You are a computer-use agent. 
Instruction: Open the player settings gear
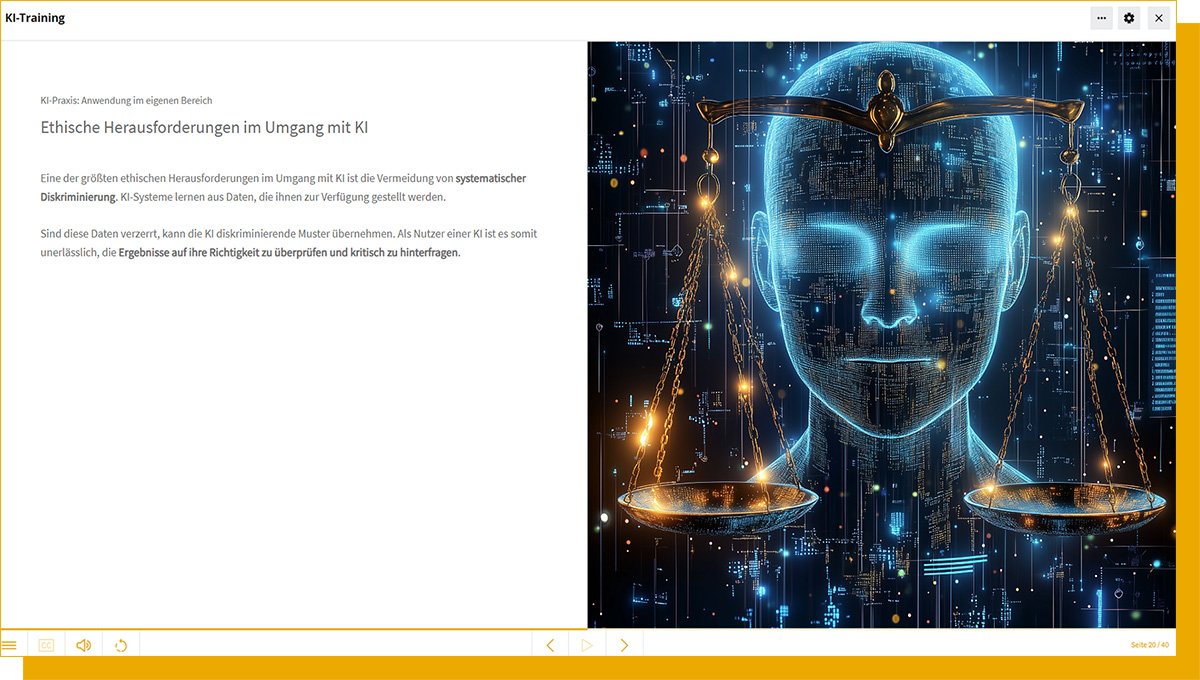pos(1129,17)
